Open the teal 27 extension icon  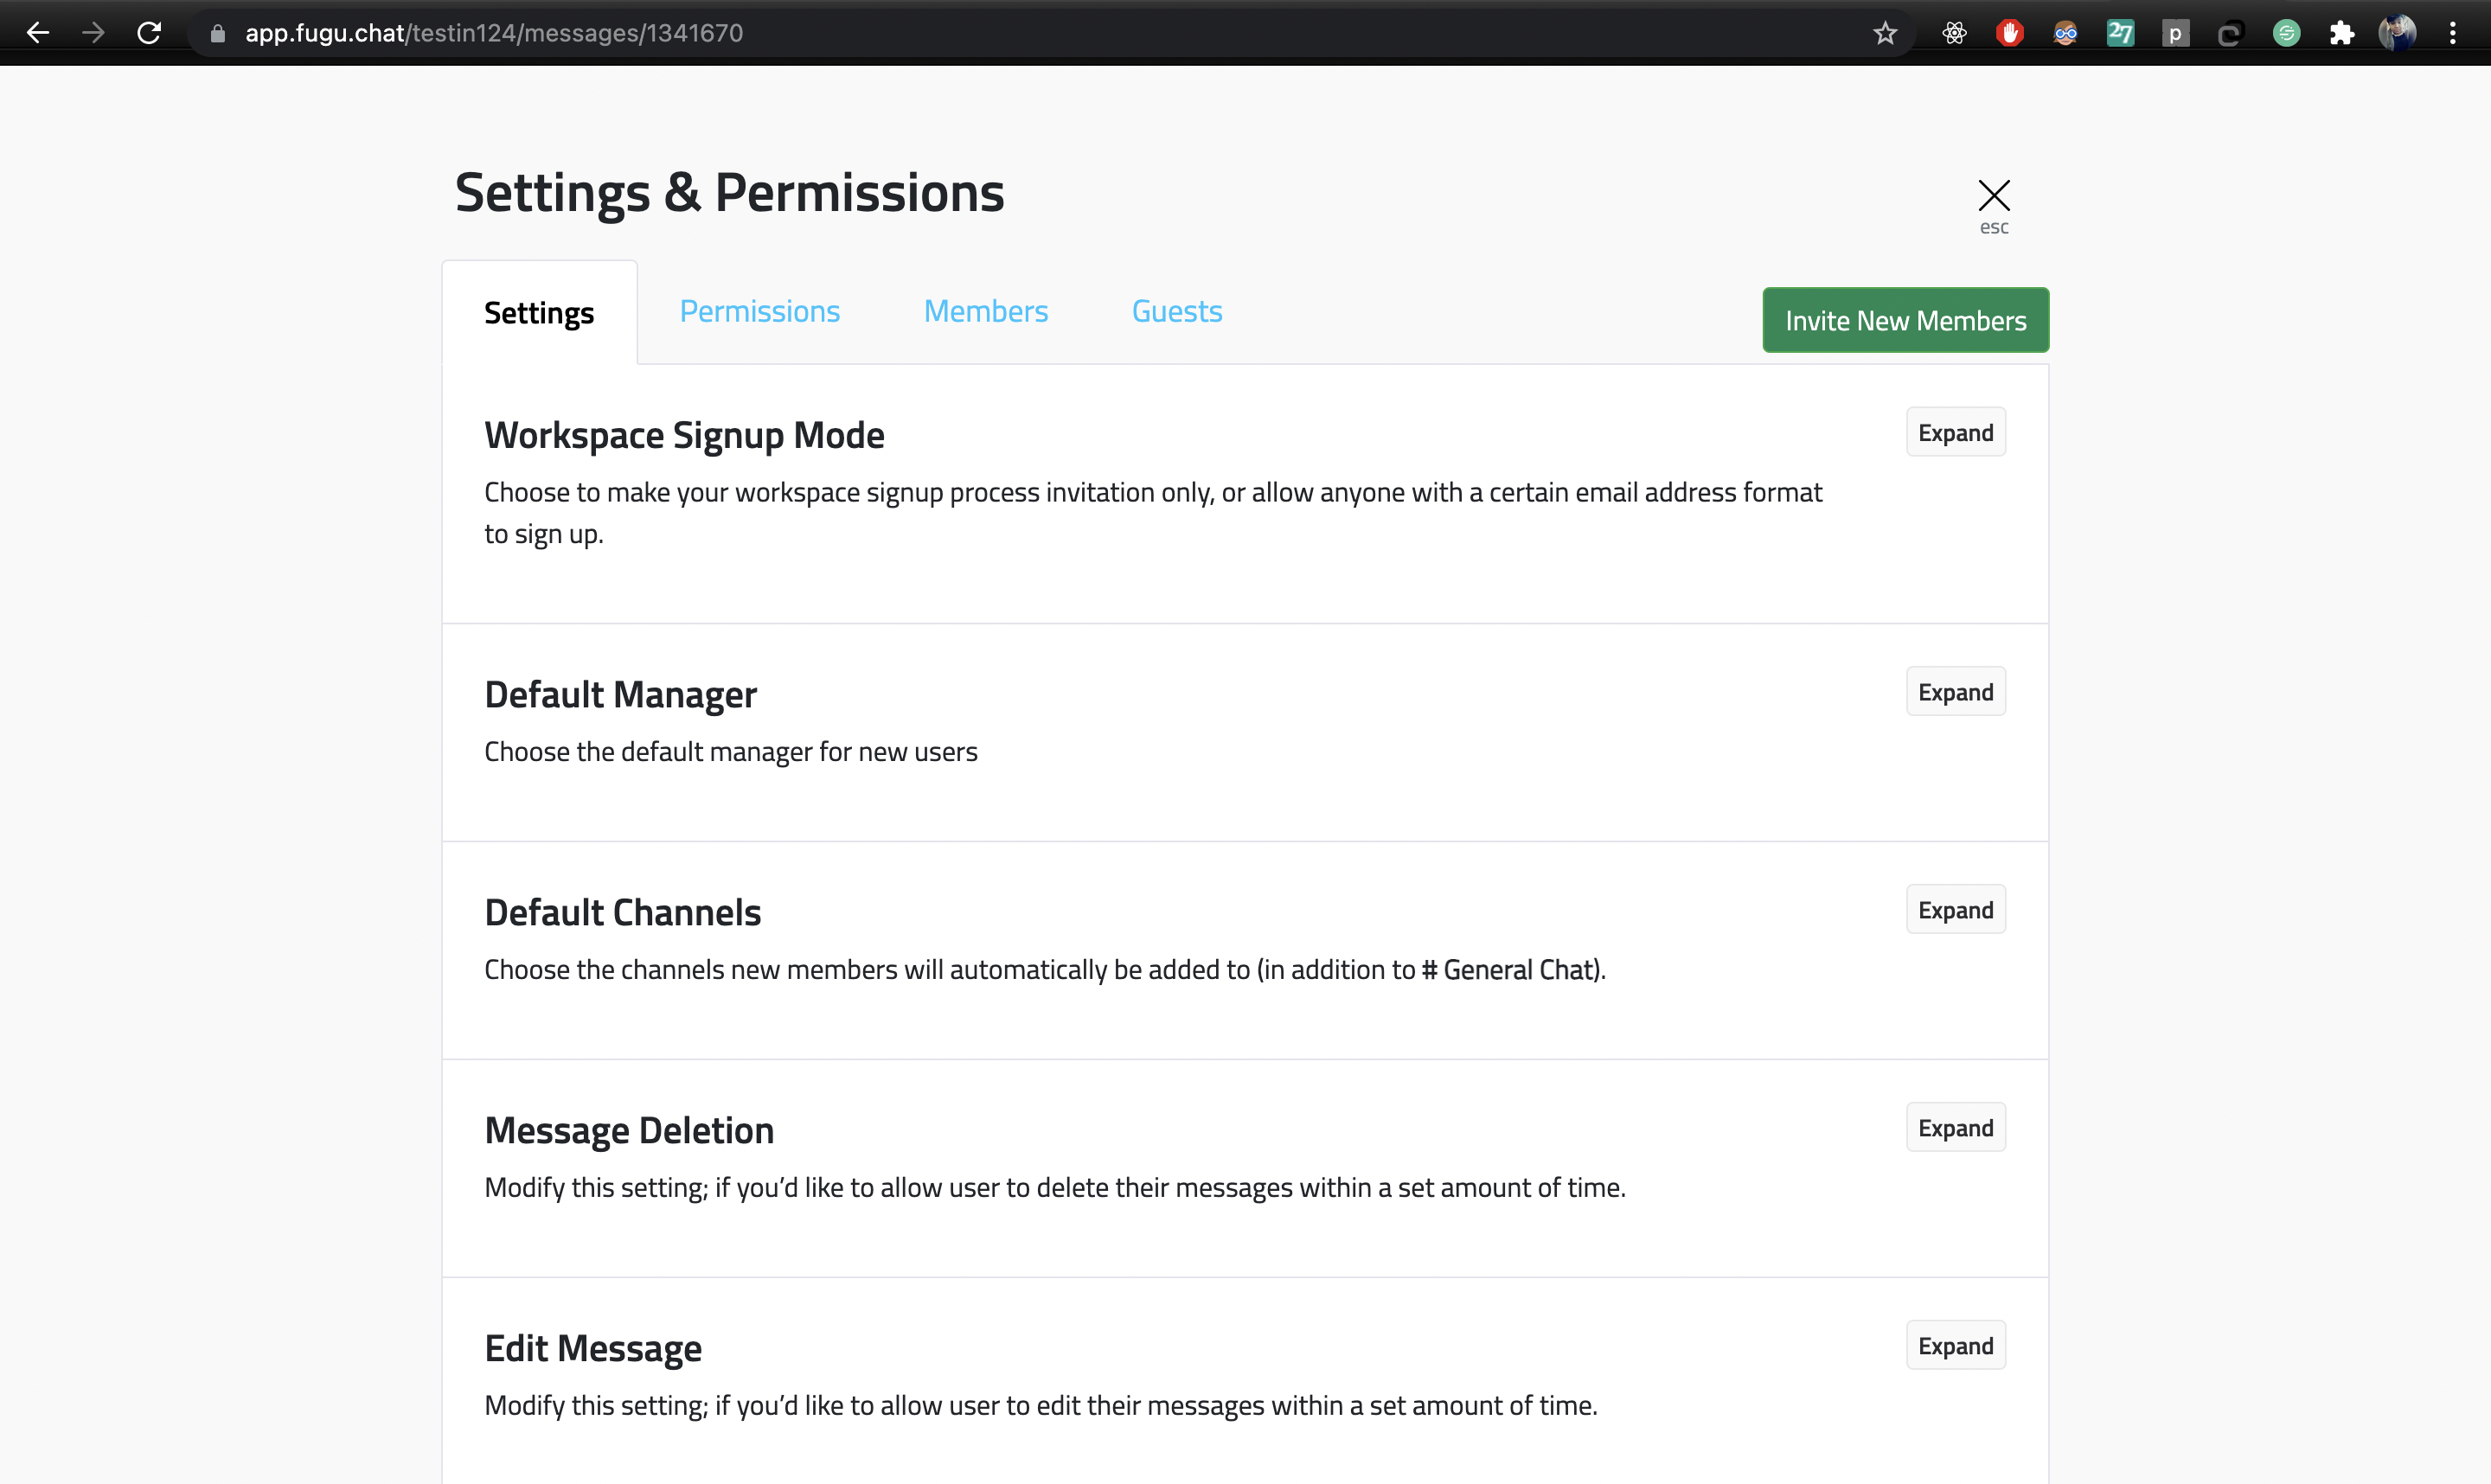(2120, 33)
